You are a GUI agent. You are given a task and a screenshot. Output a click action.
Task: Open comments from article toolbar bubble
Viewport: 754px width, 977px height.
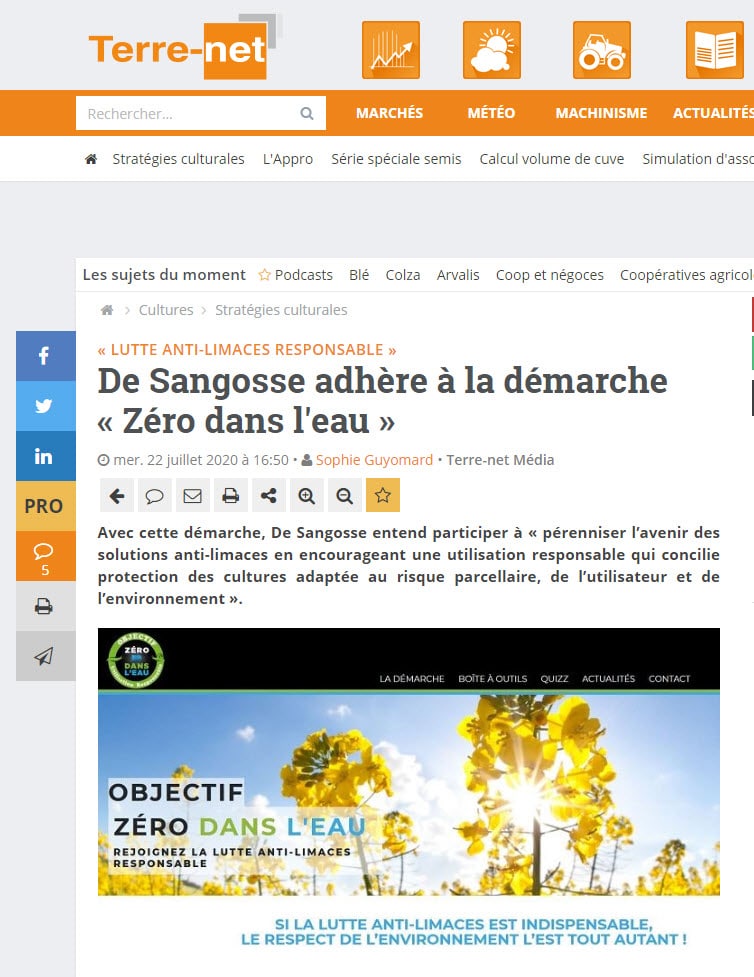tap(155, 495)
